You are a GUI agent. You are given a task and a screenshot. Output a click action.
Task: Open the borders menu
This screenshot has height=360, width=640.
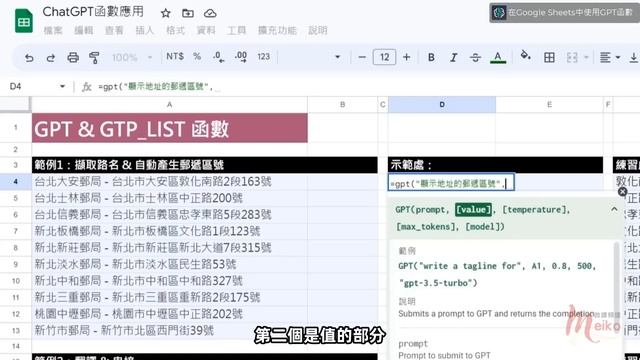tap(549, 58)
